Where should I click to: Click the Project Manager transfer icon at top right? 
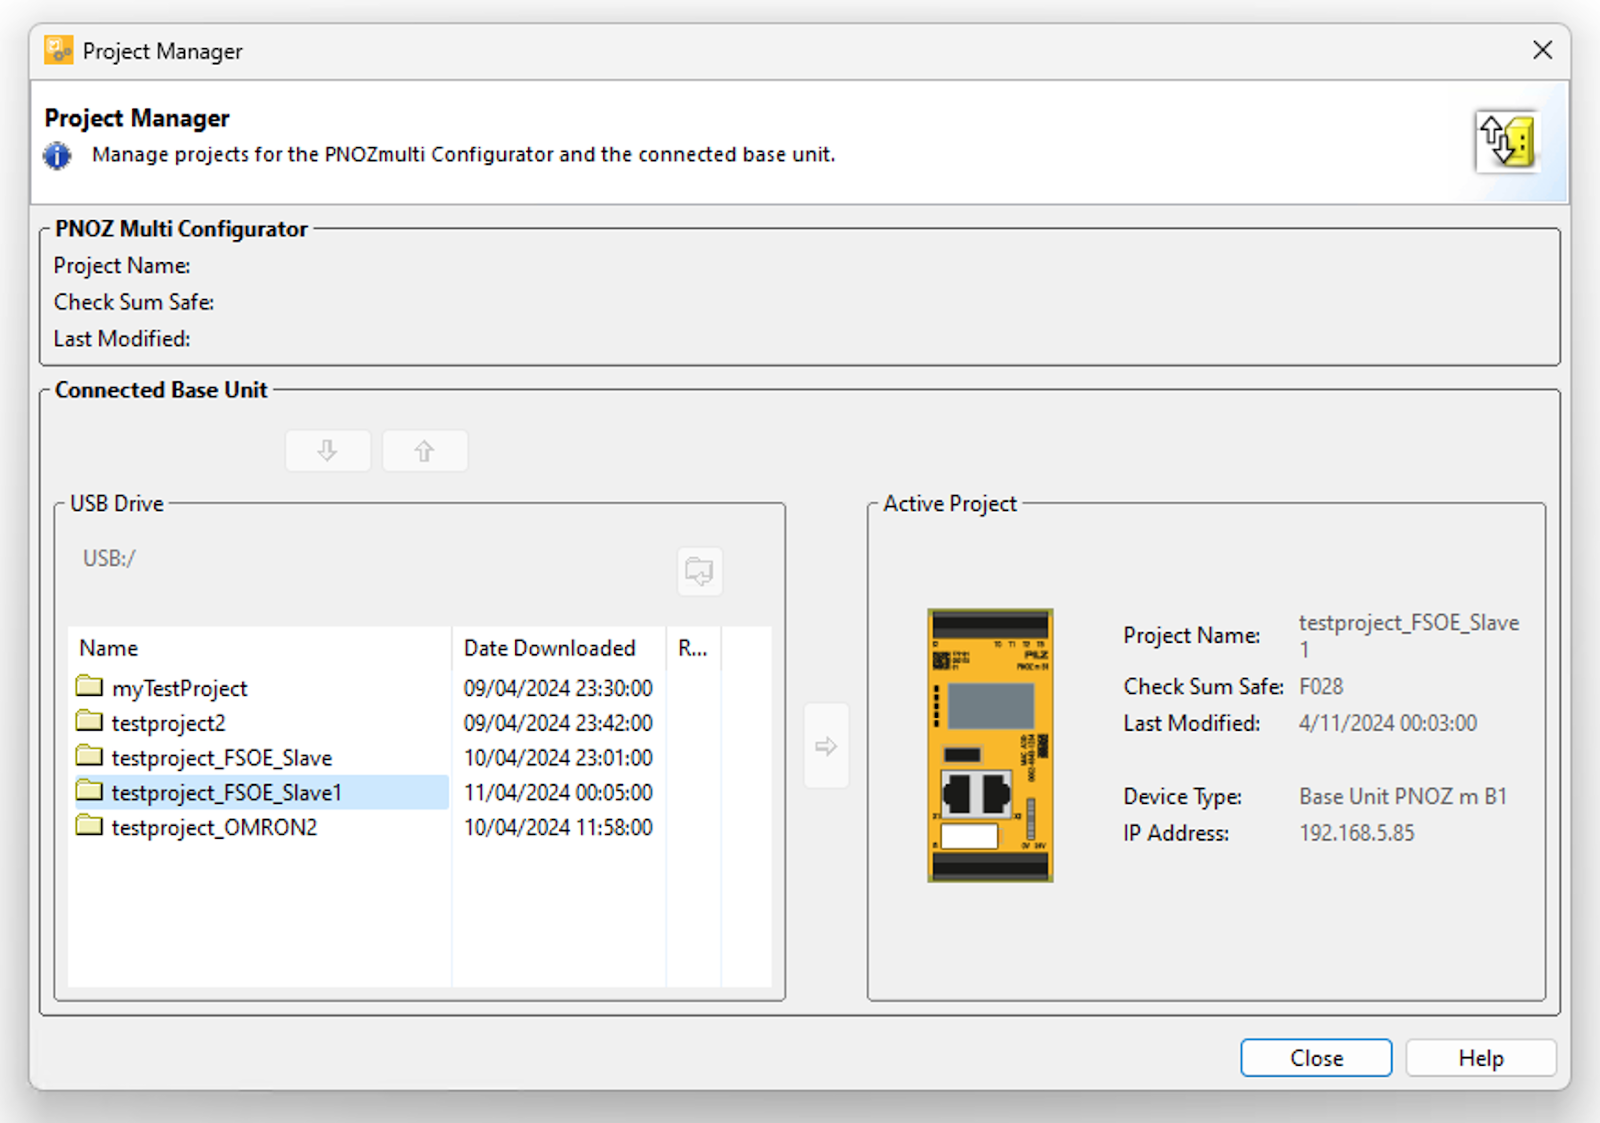pos(1507,141)
